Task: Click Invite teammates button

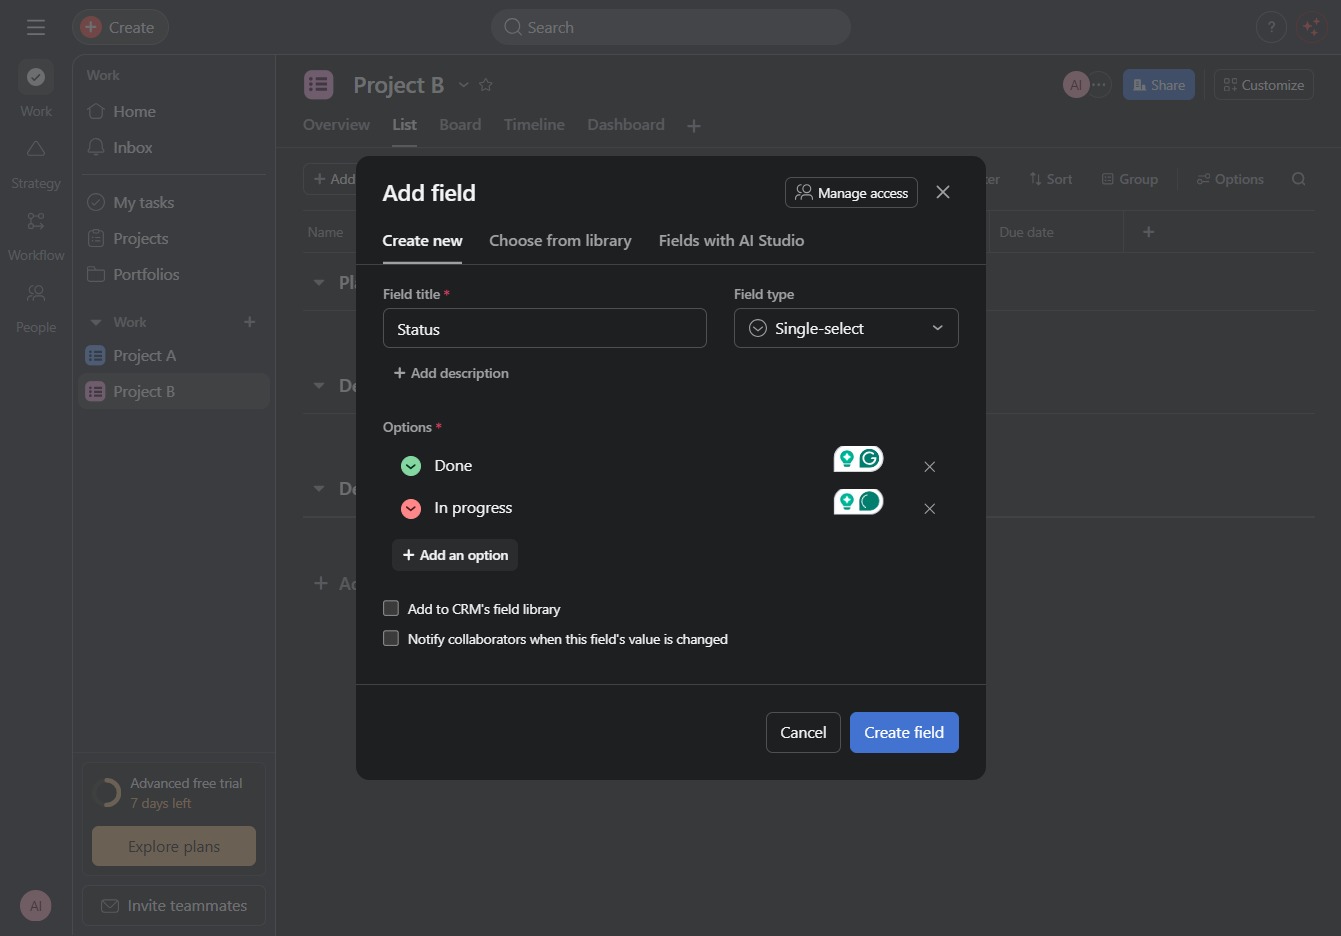Action: coord(174,905)
